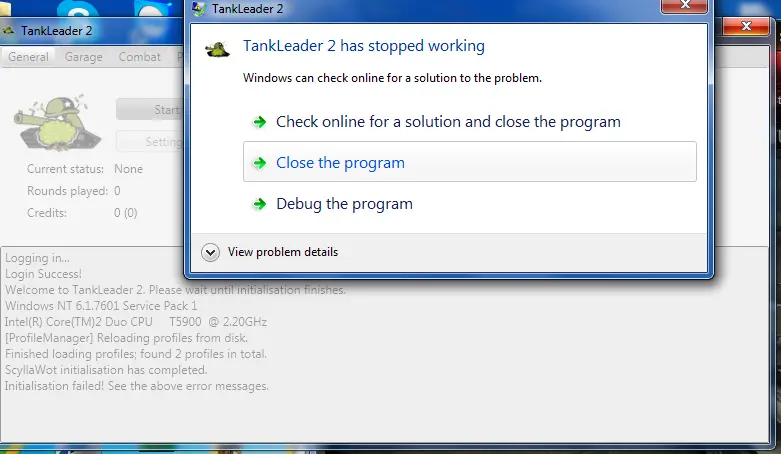Click green arrow next to Close the program

[260, 163]
